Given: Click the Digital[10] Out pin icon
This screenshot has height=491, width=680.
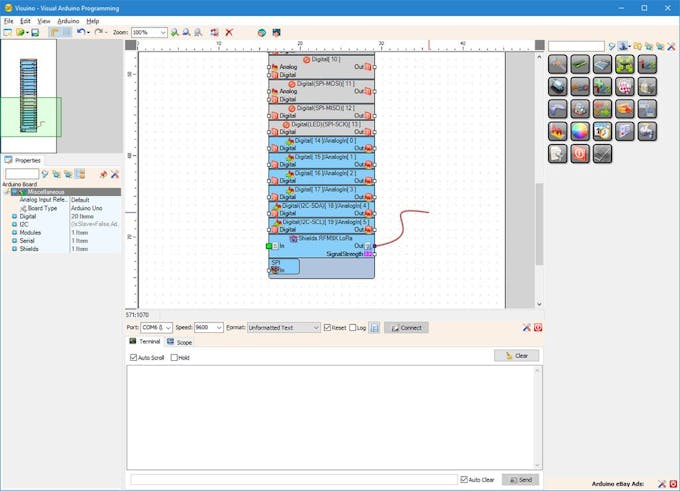Looking at the screenshot, I should pos(368,67).
